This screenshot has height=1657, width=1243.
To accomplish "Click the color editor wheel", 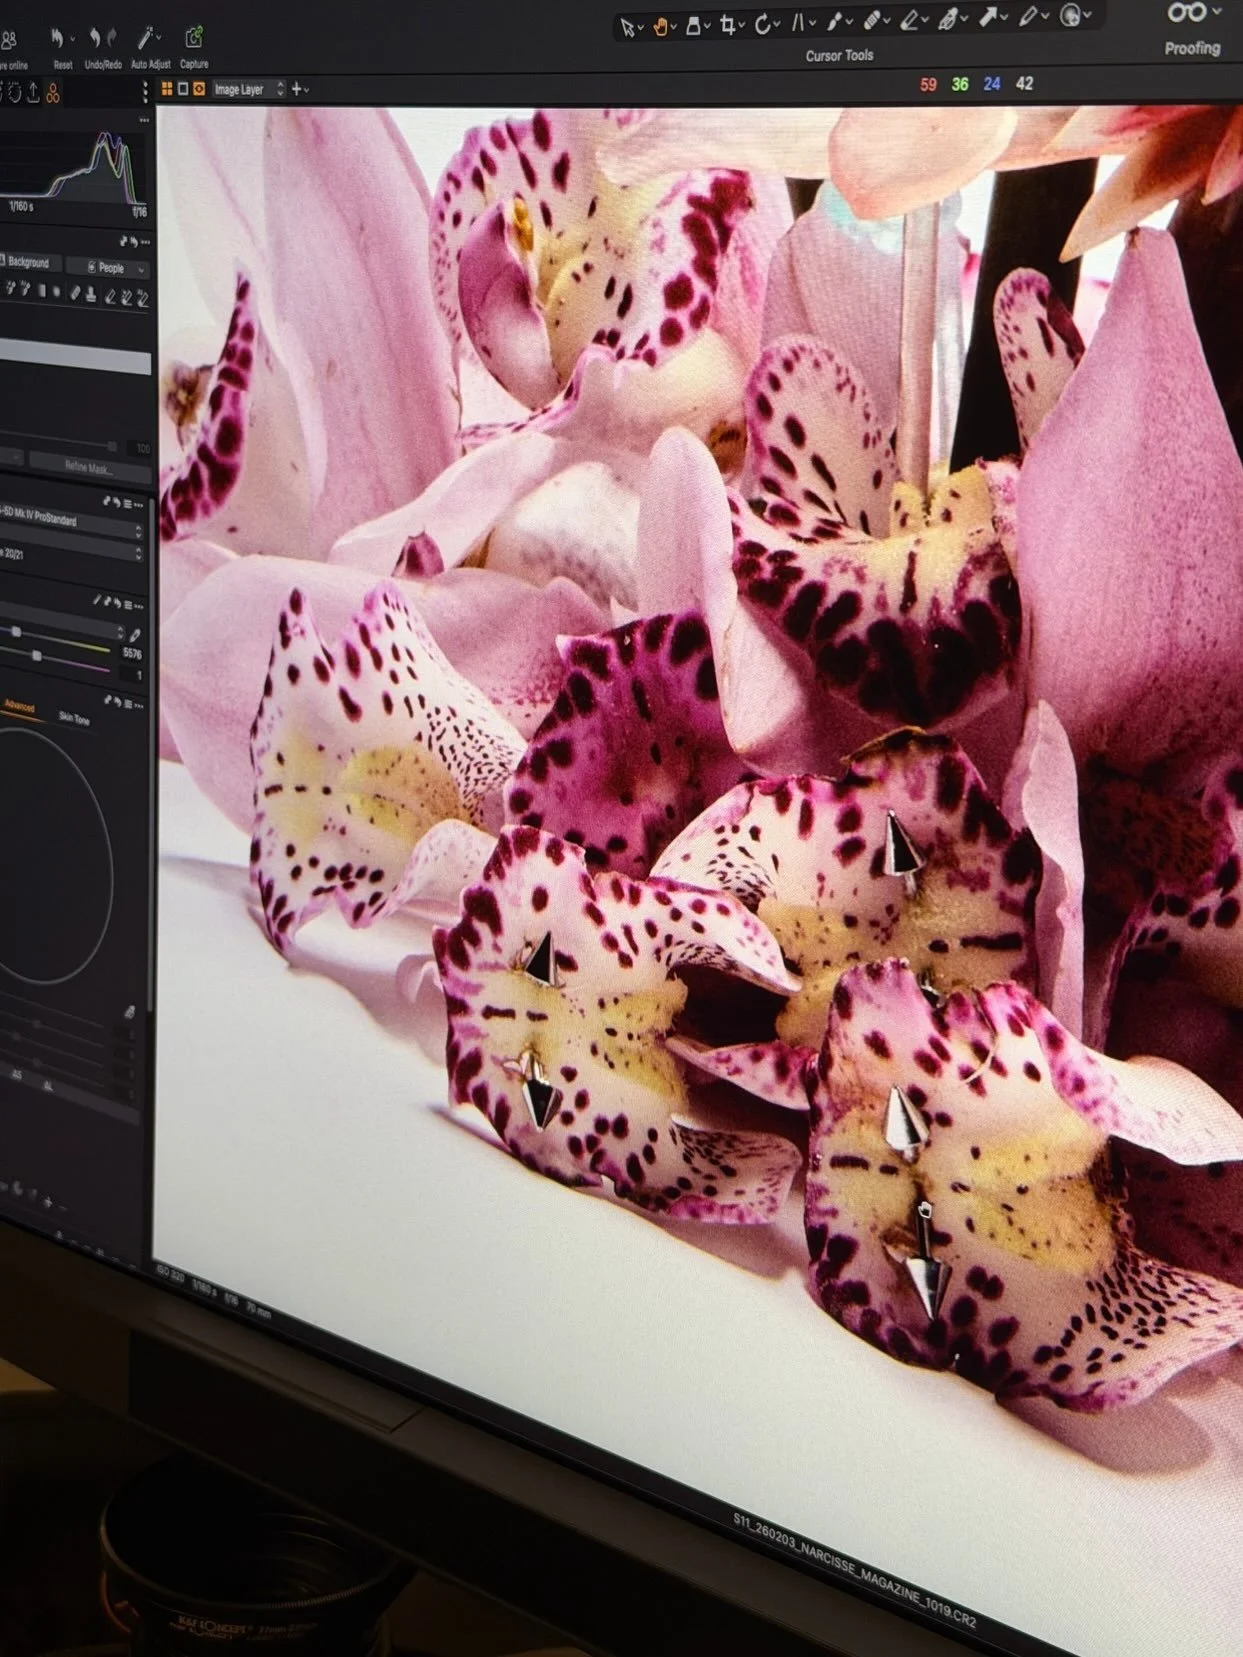I will point(50,858).
